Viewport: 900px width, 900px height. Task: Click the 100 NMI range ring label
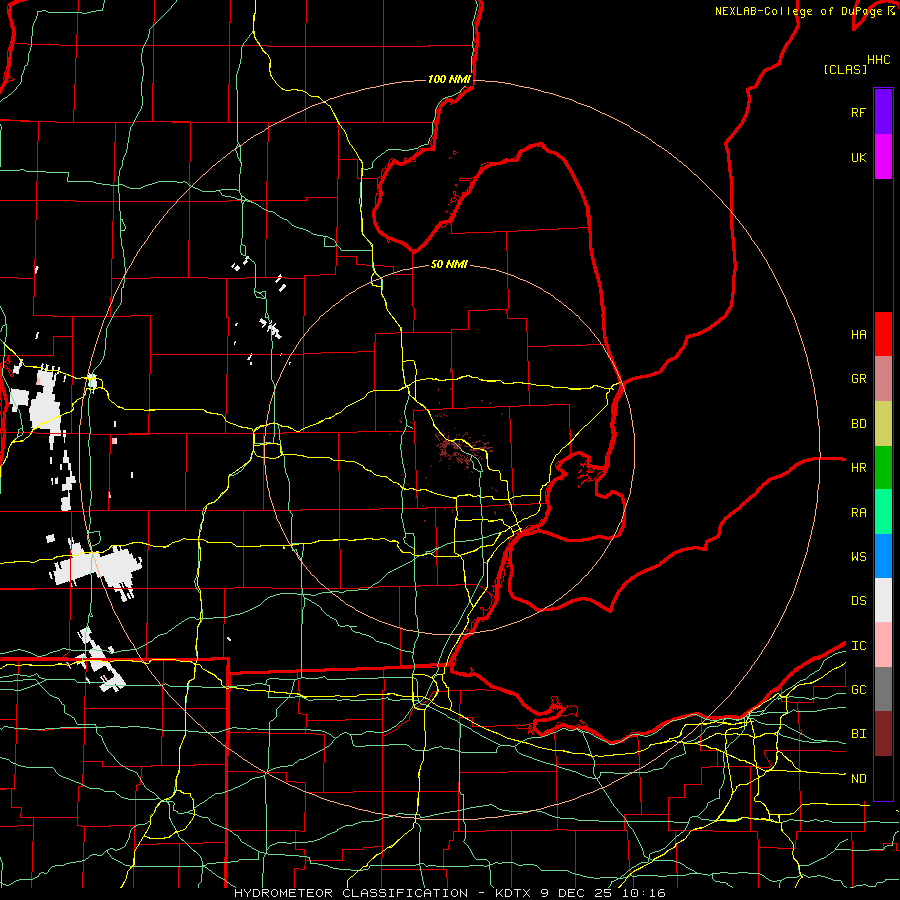pos(449,79)
